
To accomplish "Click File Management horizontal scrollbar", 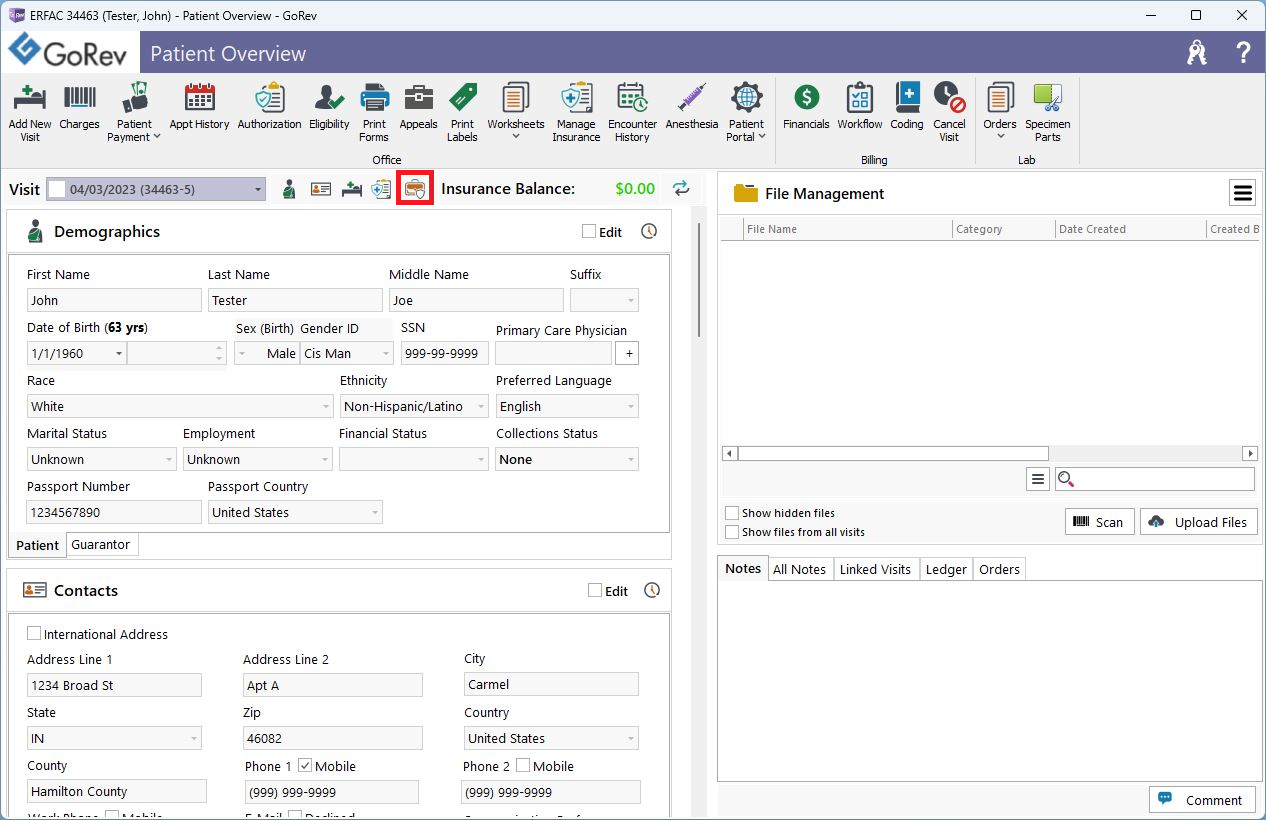I will (893, 453).
